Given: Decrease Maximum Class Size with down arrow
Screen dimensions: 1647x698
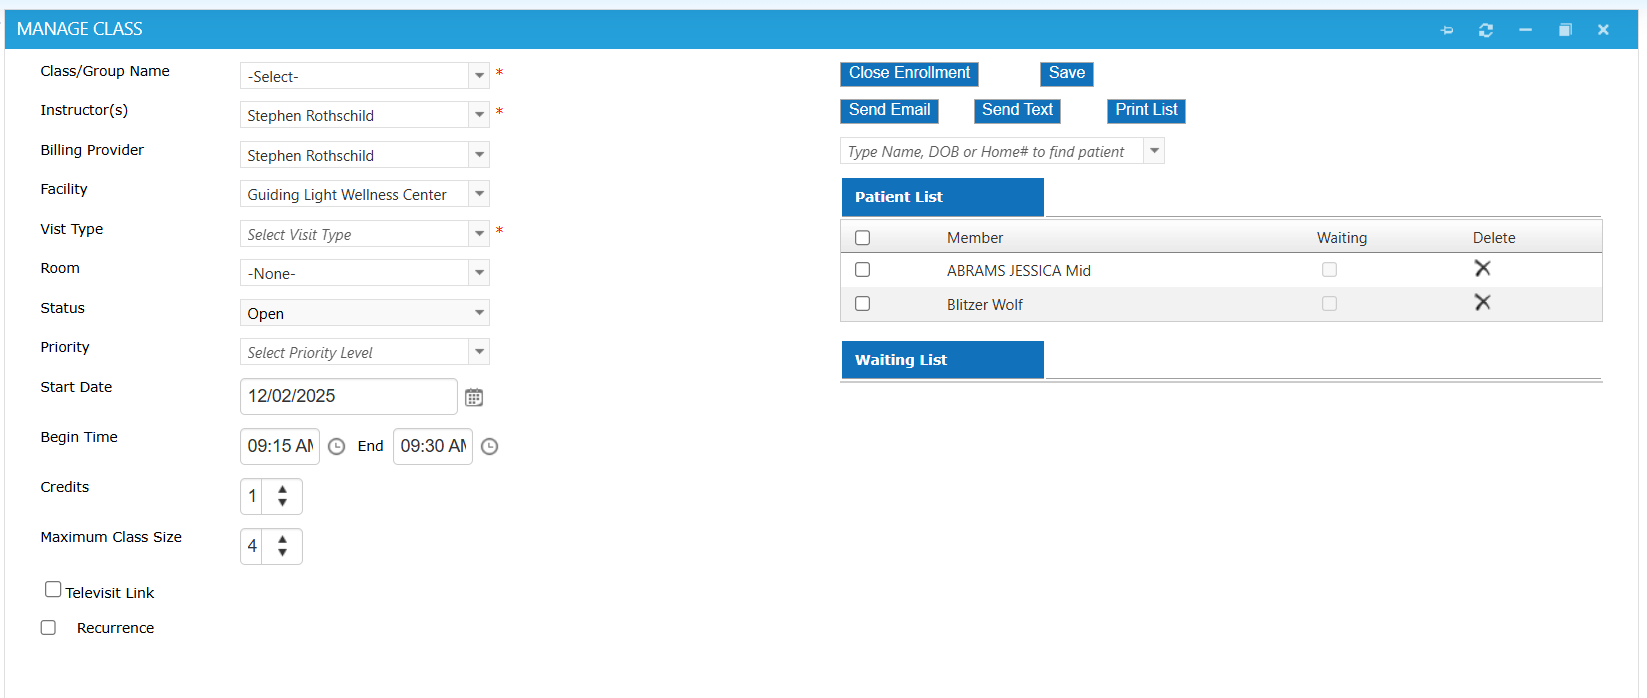Looking at the screenshot, I should pos(283,553).
